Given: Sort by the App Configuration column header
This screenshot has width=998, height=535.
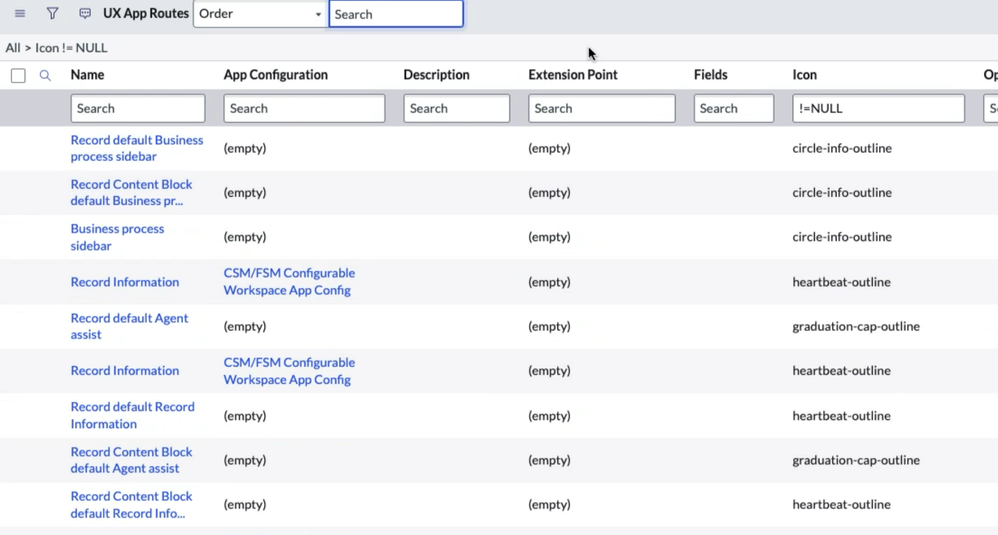Looking at the screenshot, I should pyautogui.click(x=276, y=74).
